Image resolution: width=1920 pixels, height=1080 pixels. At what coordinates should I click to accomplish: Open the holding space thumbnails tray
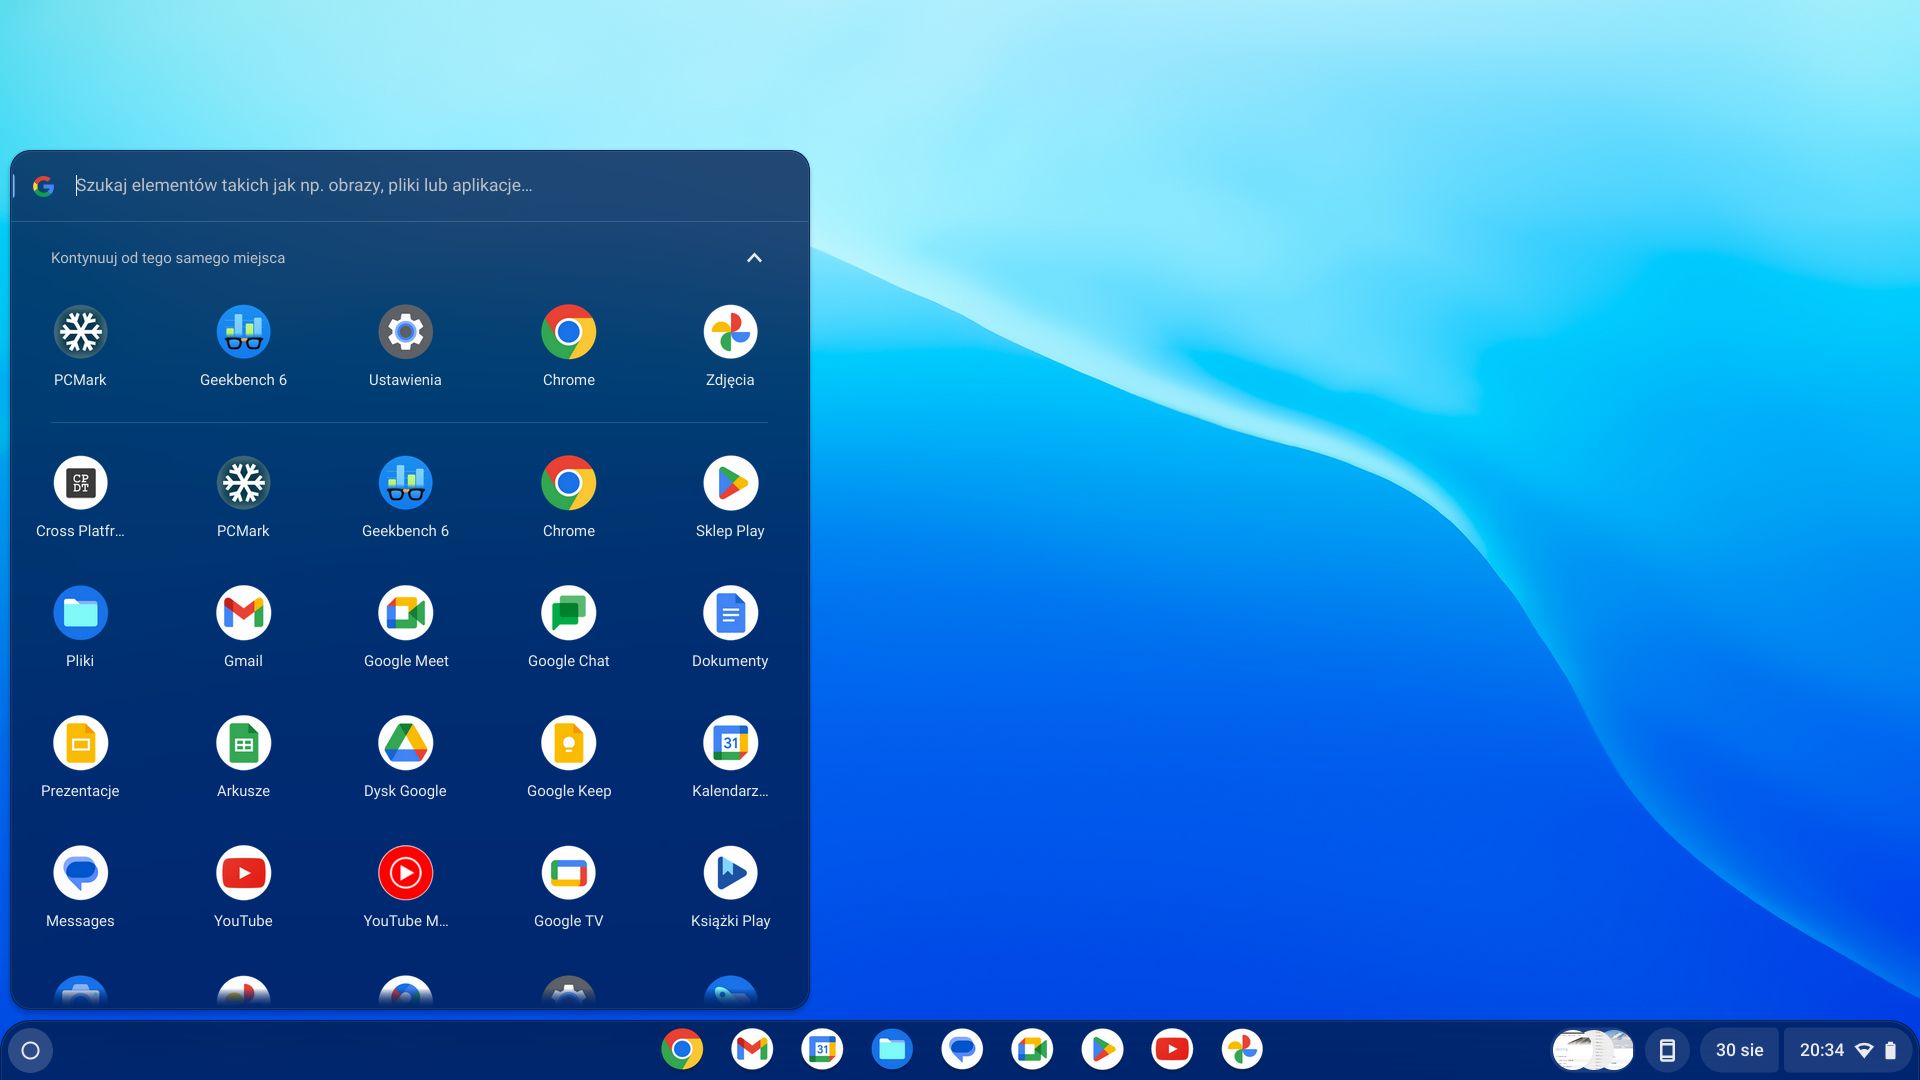point(1592,1050)
